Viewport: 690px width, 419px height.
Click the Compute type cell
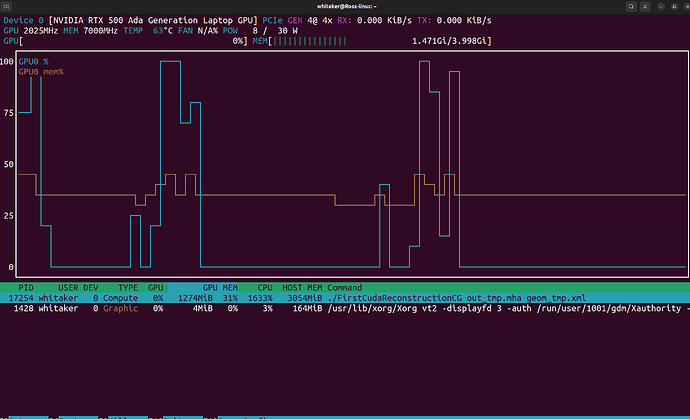[121, 298]
